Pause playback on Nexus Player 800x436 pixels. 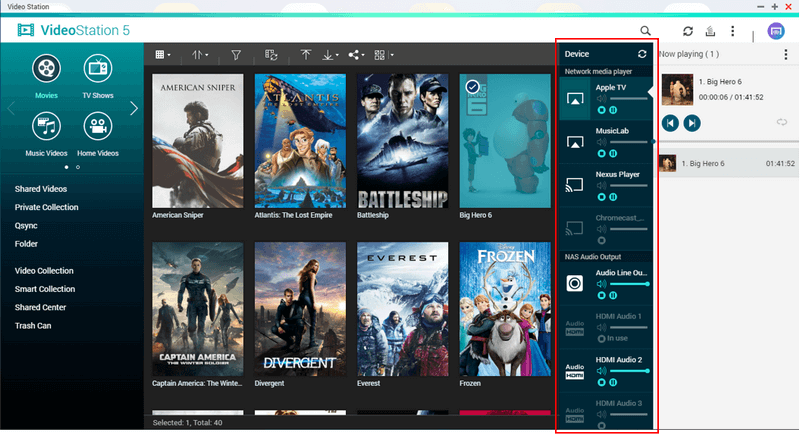pyautogui.click(x=613, y=197)
